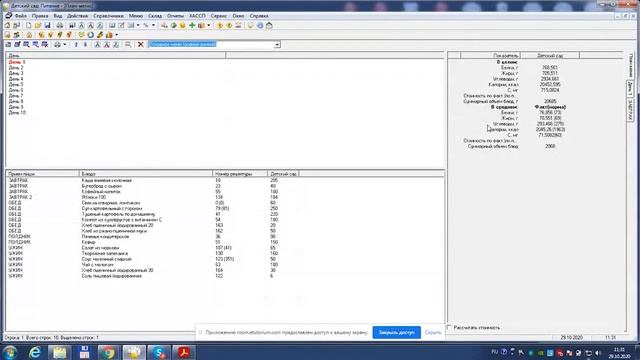Toggle the Рассчитать стоимость checkbox
Image resolution: width=640 pixels, height=360 pixels.
pos(449,327)
